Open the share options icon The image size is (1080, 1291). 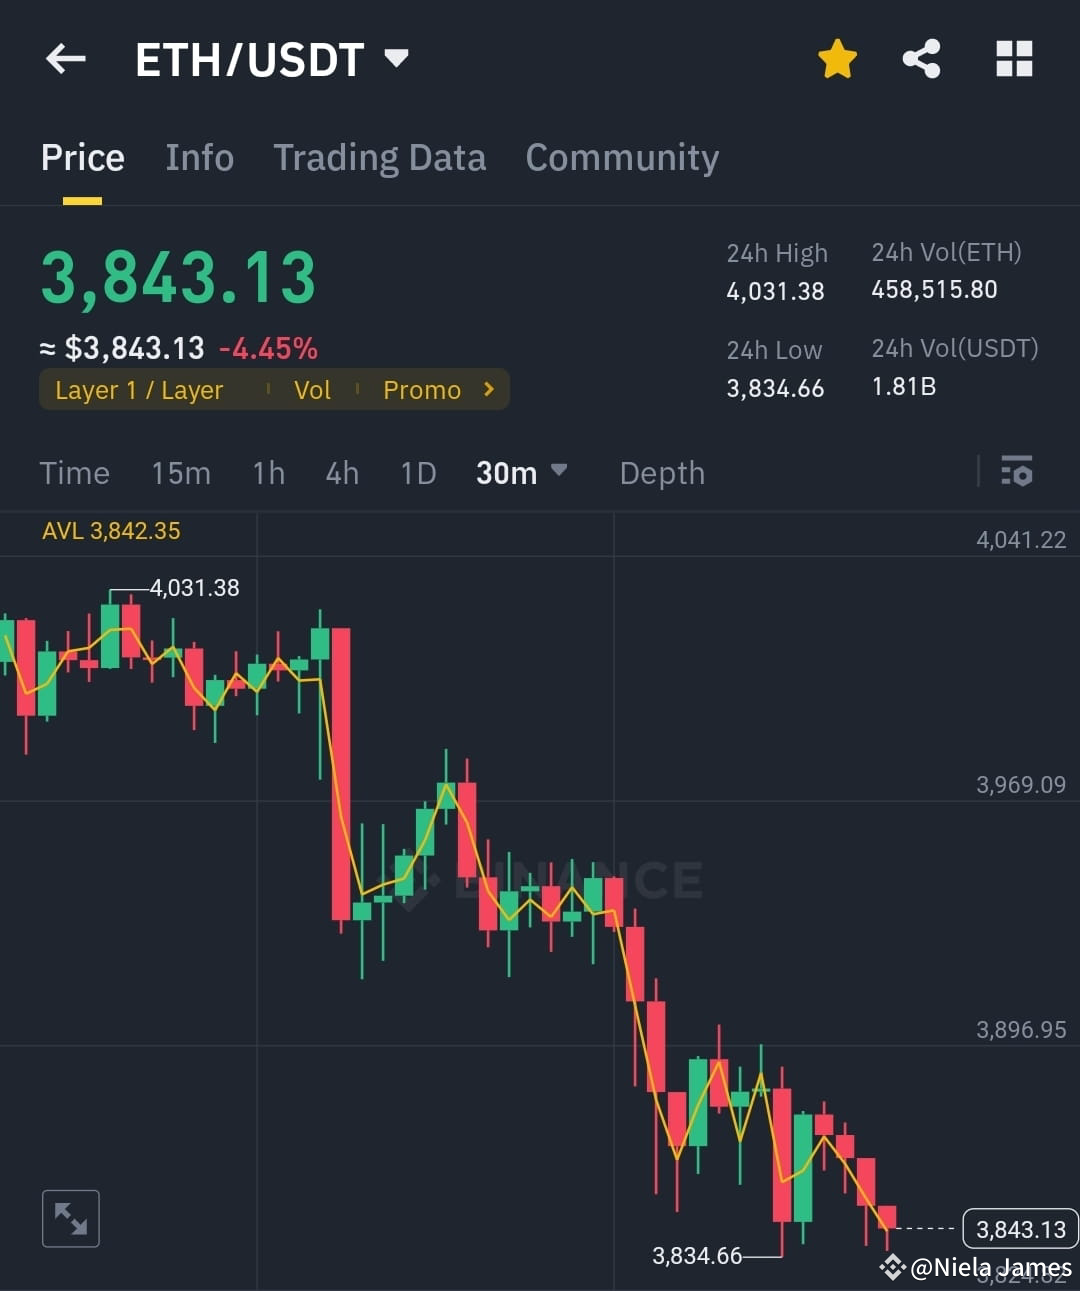point(921,58)
